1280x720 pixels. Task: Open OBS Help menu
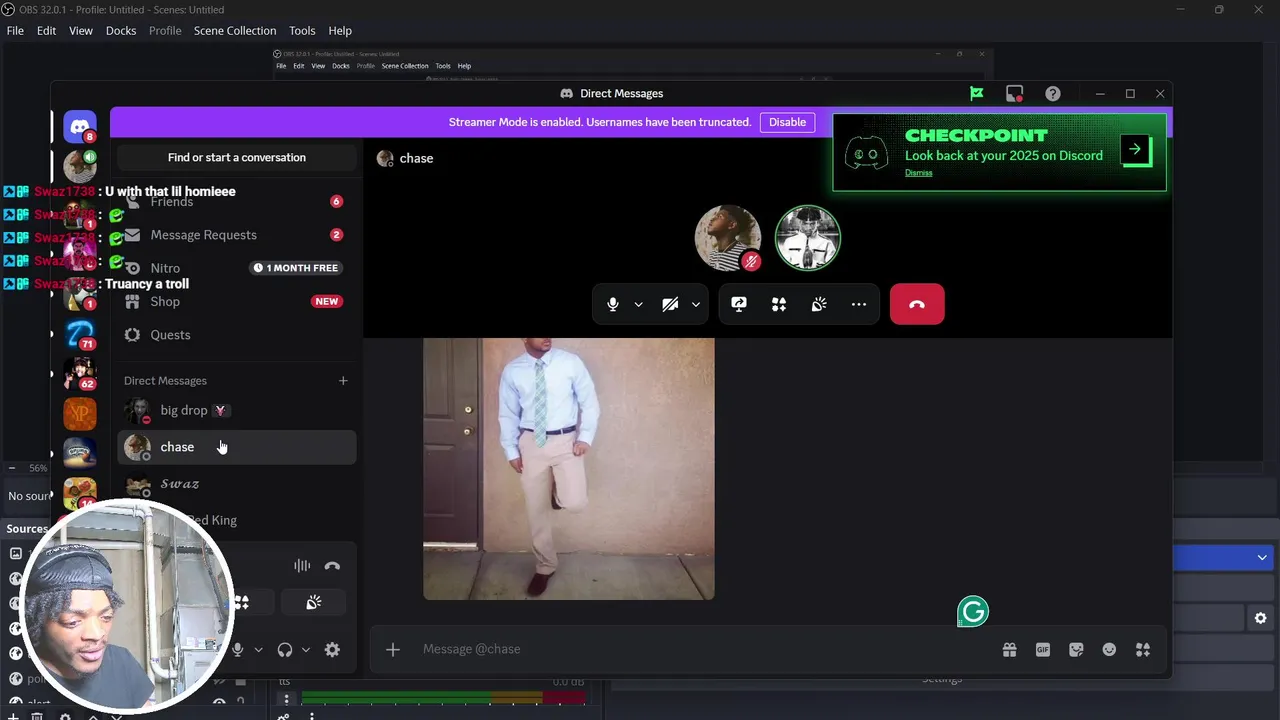tap(340, 30)
